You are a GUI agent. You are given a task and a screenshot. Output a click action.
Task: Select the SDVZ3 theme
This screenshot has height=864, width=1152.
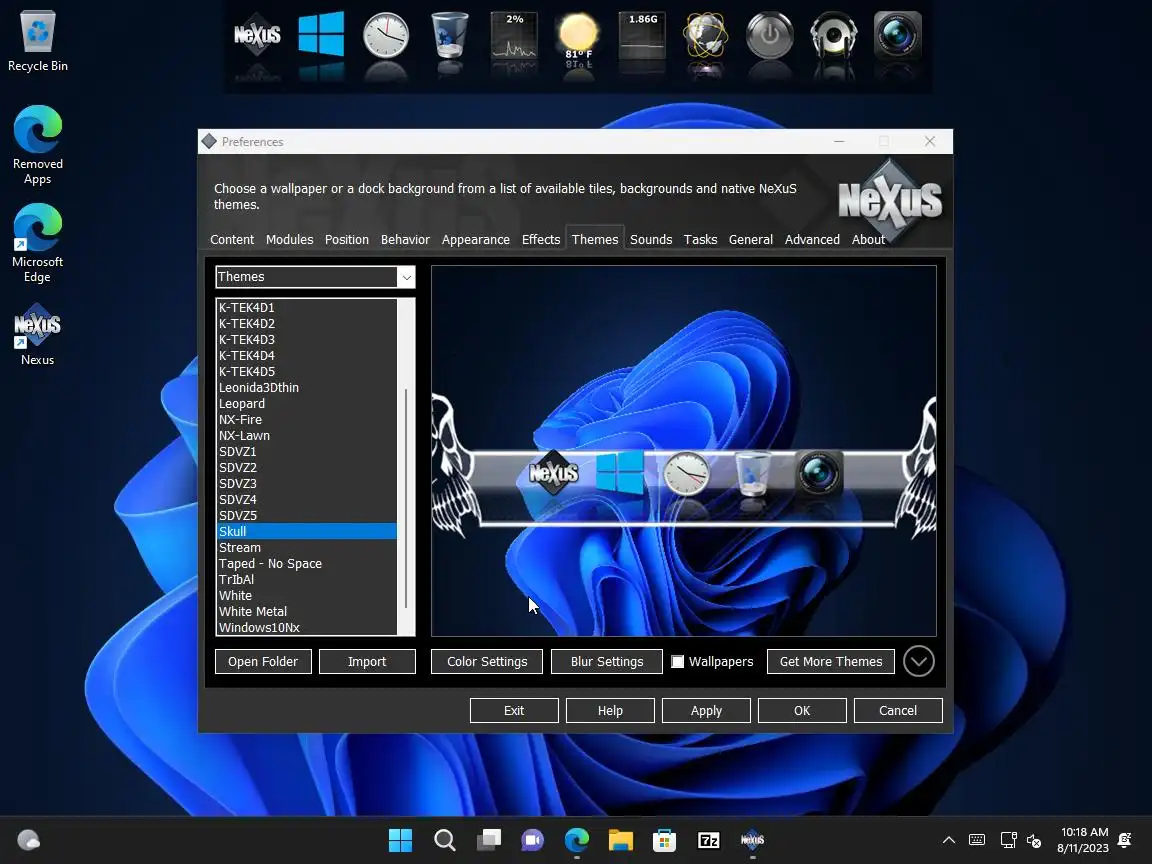coord(306,483)
